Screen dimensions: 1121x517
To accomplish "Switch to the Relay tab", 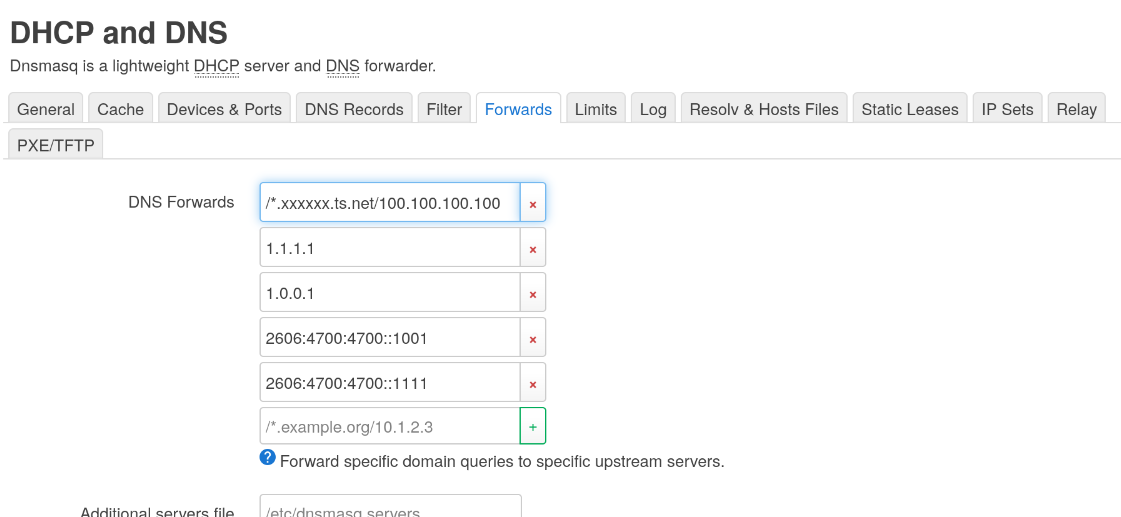I will pyautogui.click(x=1077, y=109).
